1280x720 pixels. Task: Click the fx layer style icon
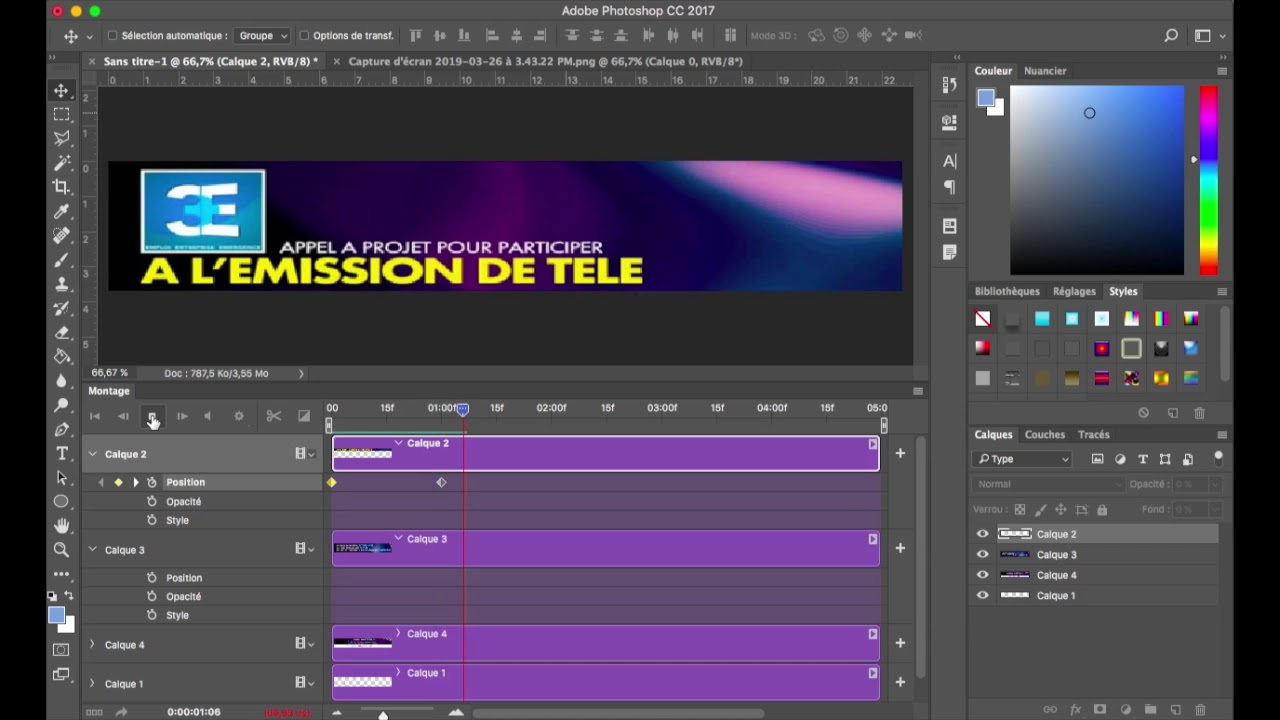pyautogui.click(x=1075, y=710)
